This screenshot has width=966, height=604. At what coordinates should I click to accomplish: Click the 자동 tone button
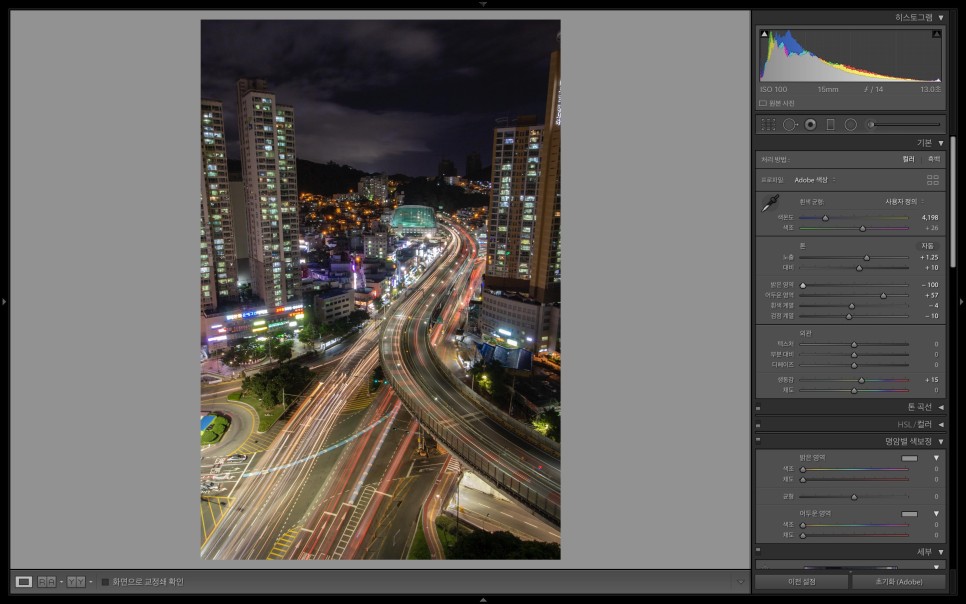pos(927,246)
